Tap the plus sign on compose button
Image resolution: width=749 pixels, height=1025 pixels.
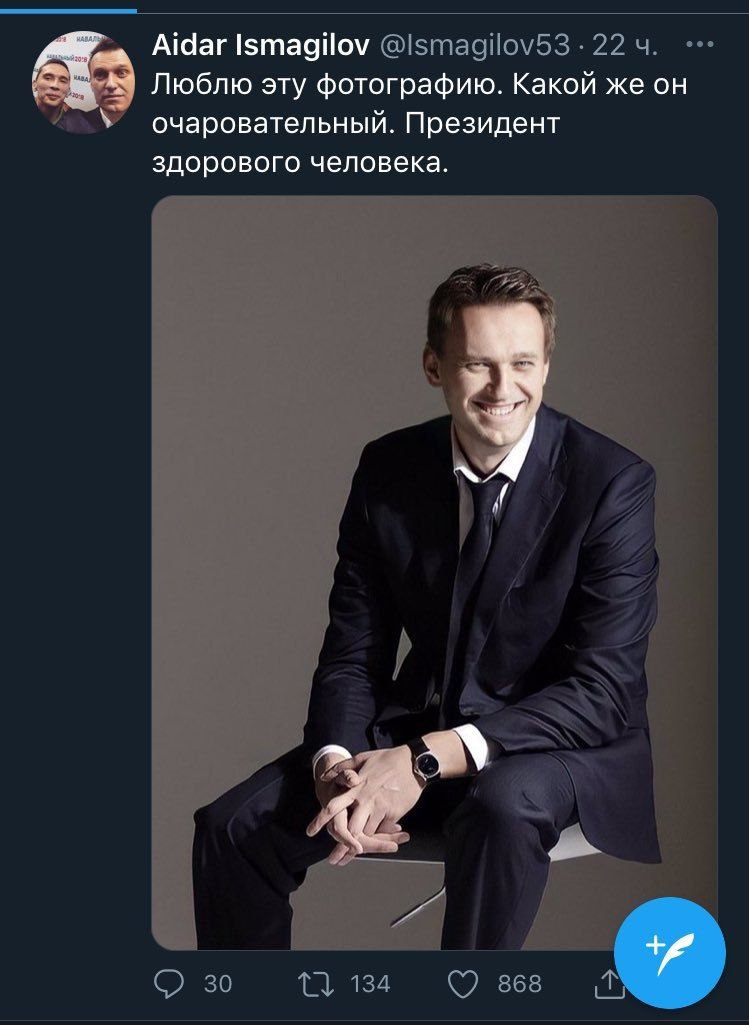pyautogui.click(x=654, y=945)
